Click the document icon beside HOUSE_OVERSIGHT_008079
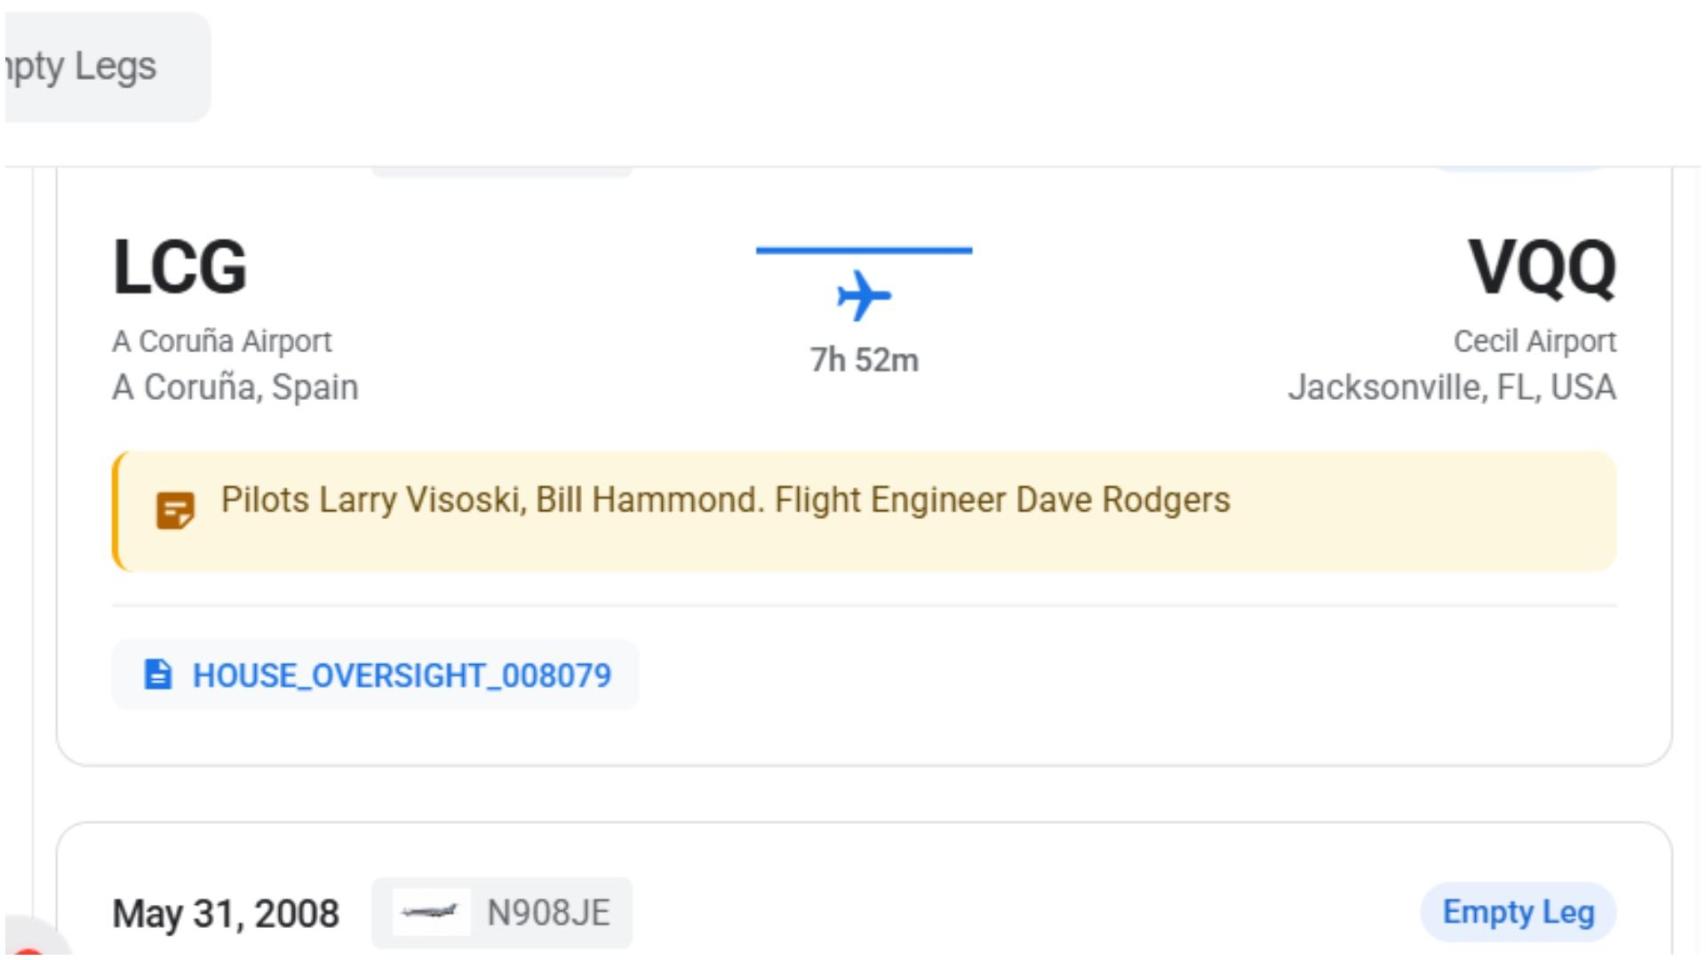Image resolution: width=1706 pixels, height=960 pixels. 158,674
